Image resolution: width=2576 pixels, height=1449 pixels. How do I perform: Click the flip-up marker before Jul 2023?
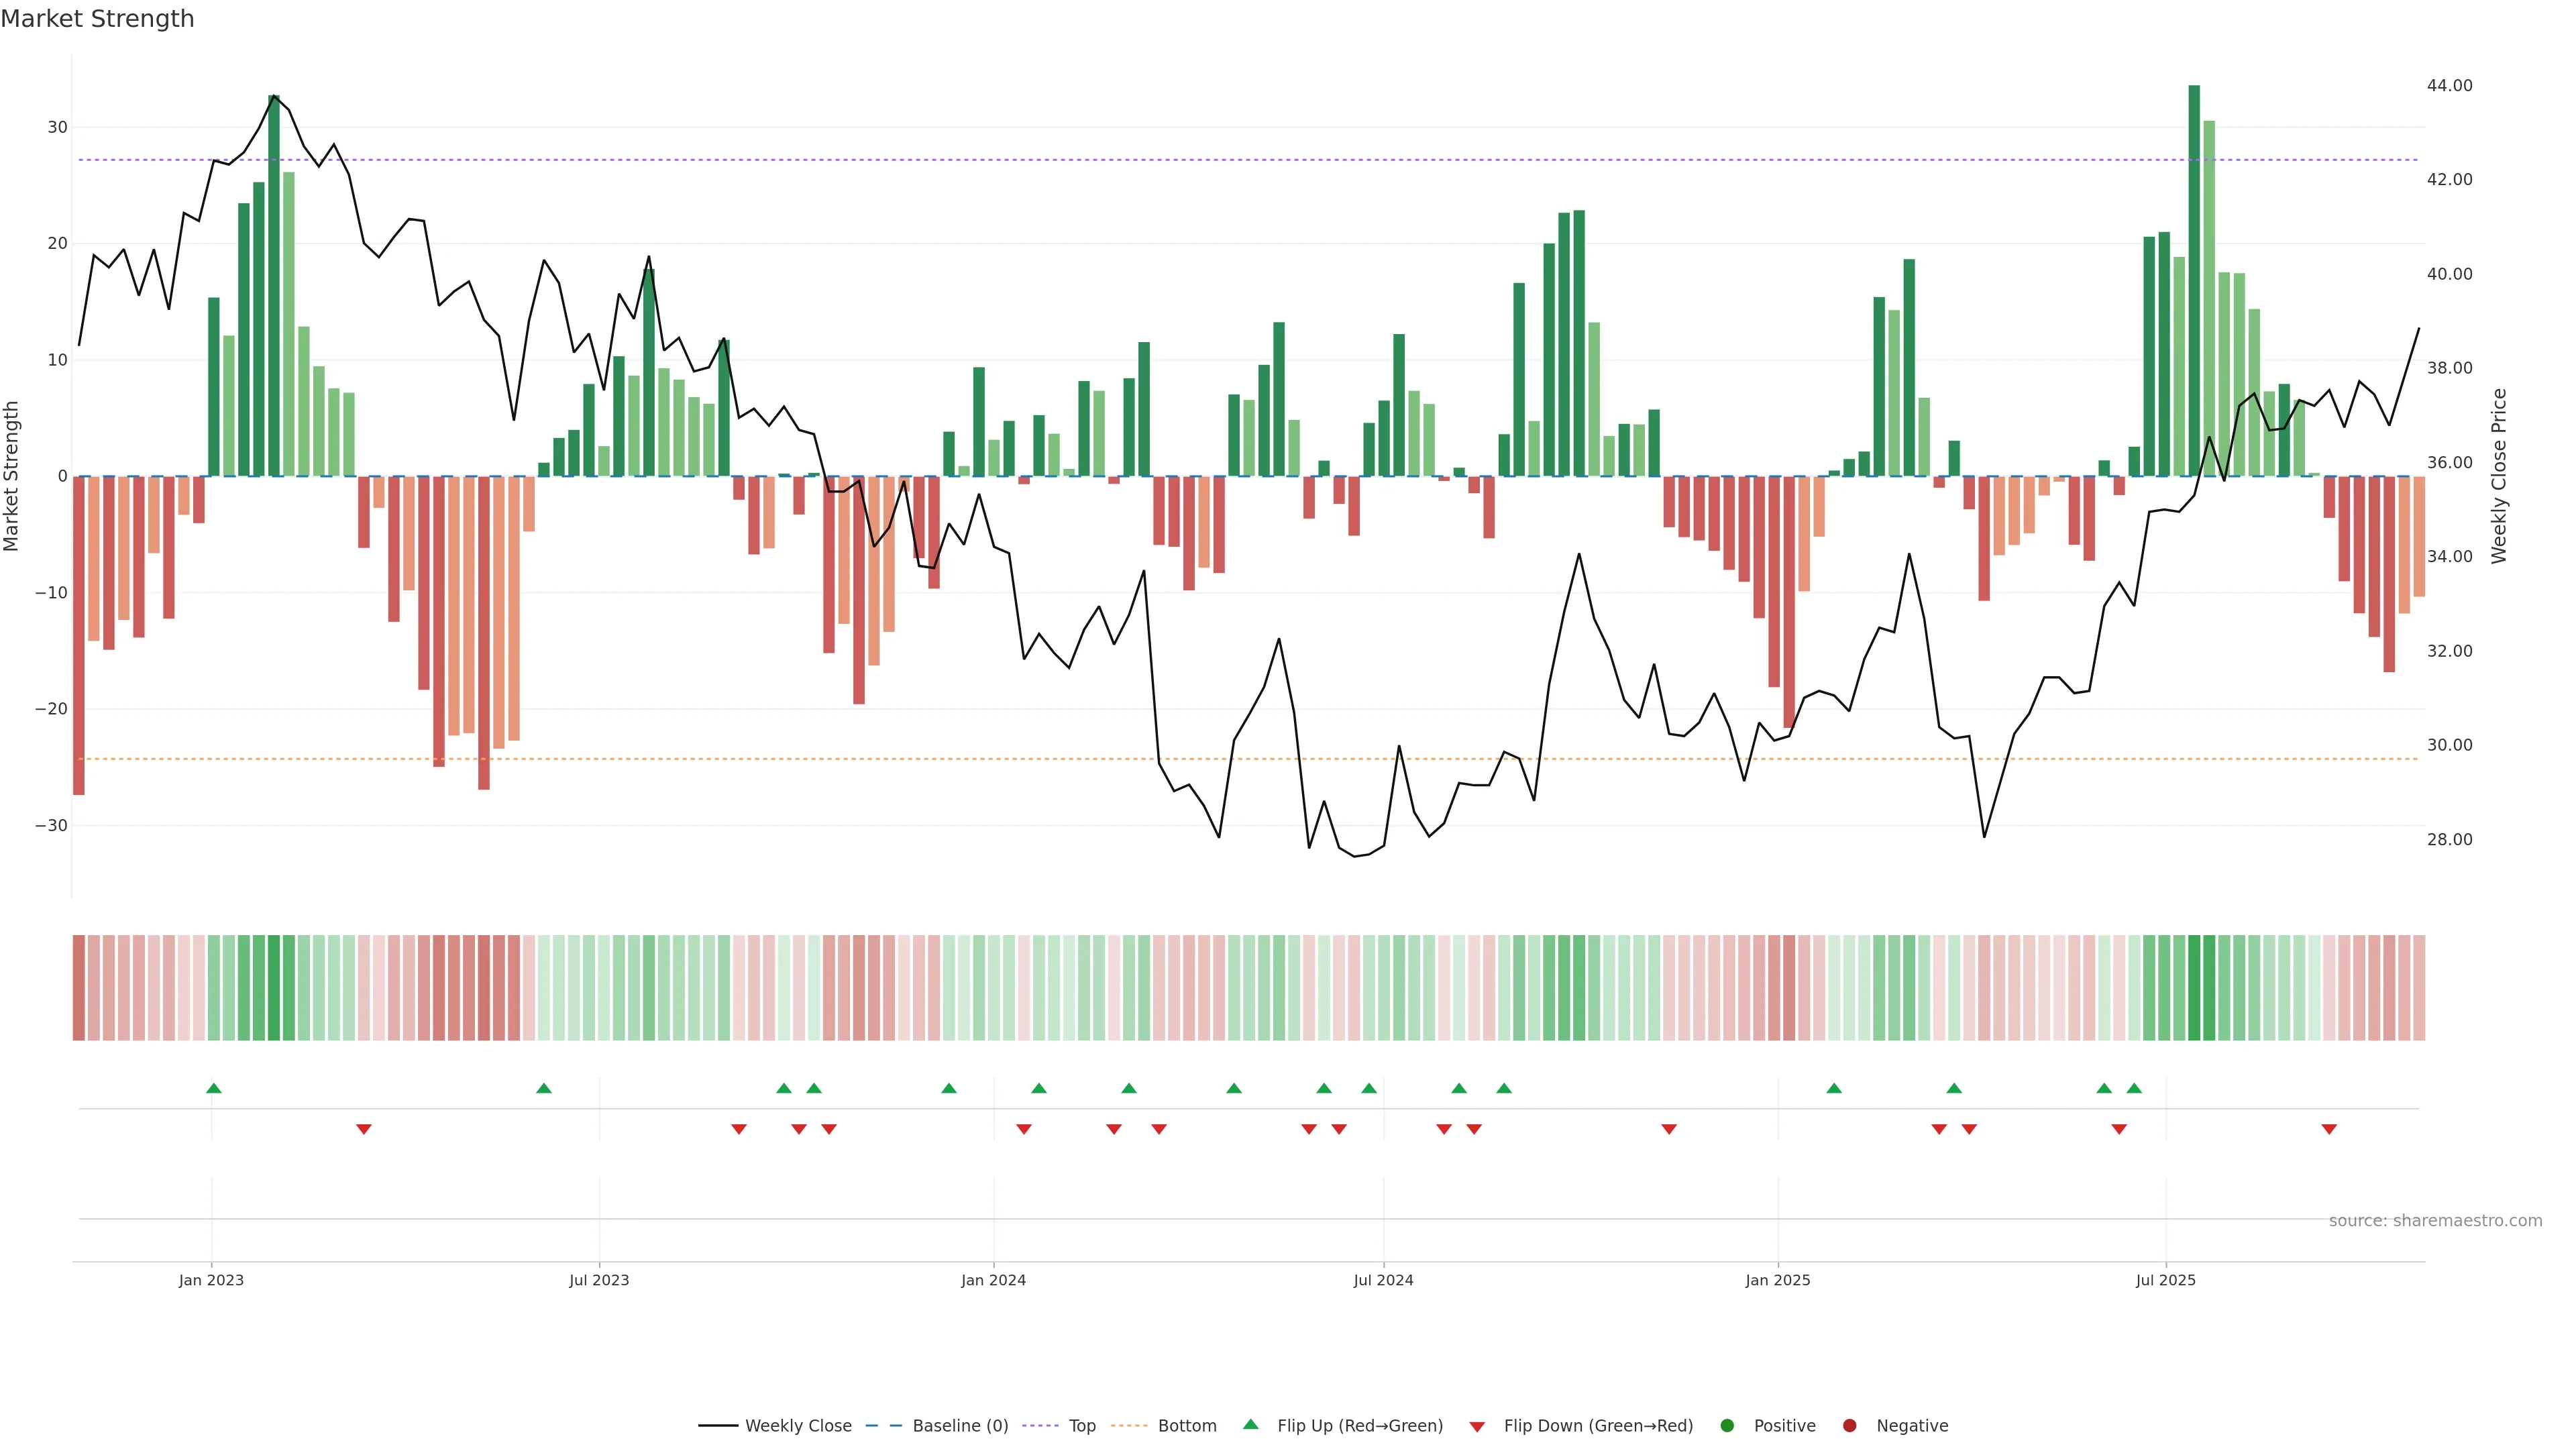click(x=544, y=1088)
